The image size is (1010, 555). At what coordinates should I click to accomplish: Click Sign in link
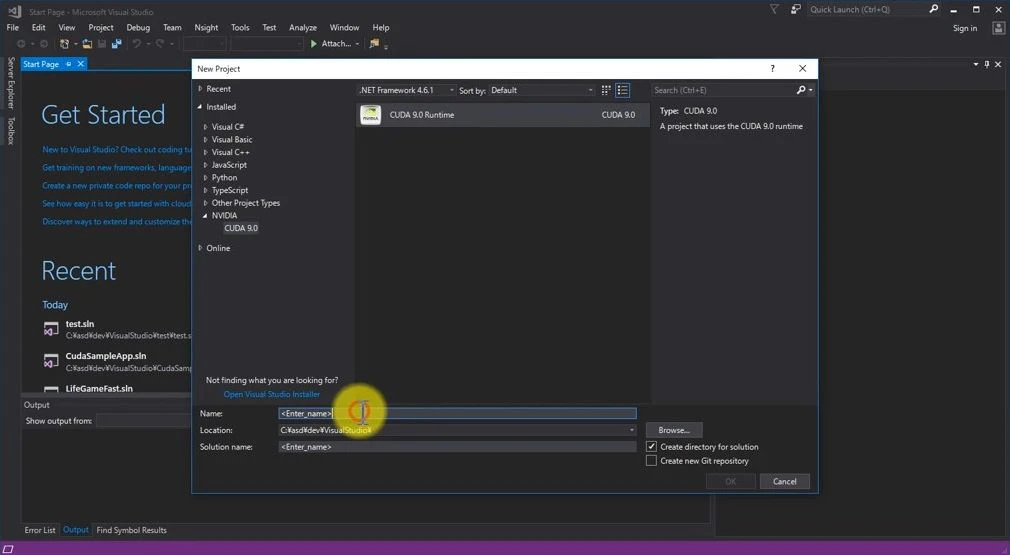click(x=965, y=28)
